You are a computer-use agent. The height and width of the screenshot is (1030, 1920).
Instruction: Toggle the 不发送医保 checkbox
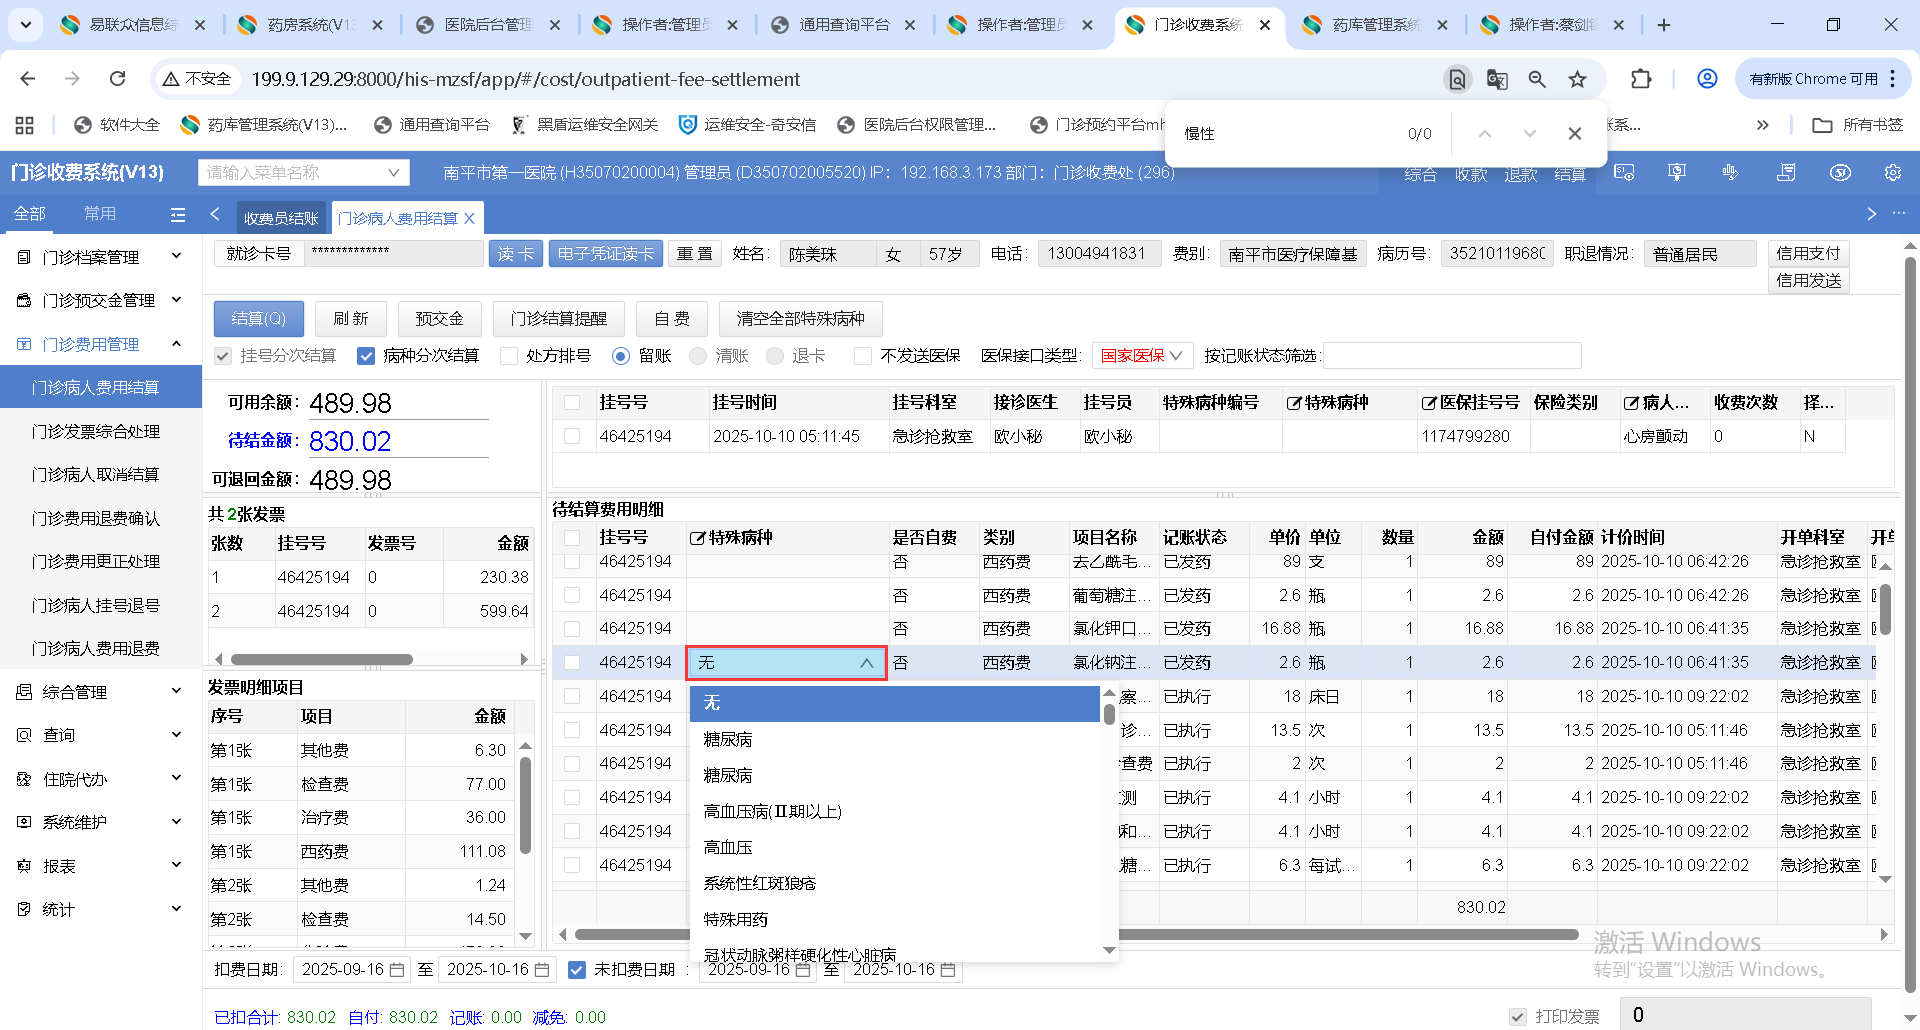pos(863,356)
